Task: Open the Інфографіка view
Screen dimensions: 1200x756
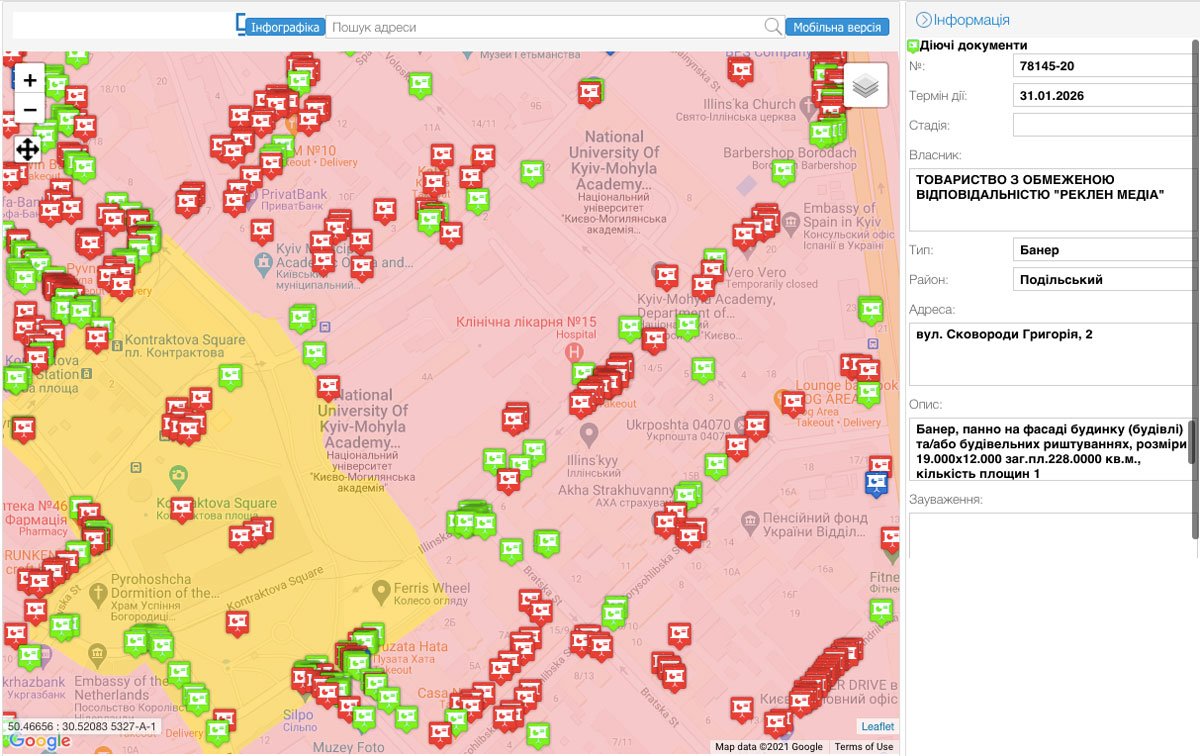Action: (286, 27)
